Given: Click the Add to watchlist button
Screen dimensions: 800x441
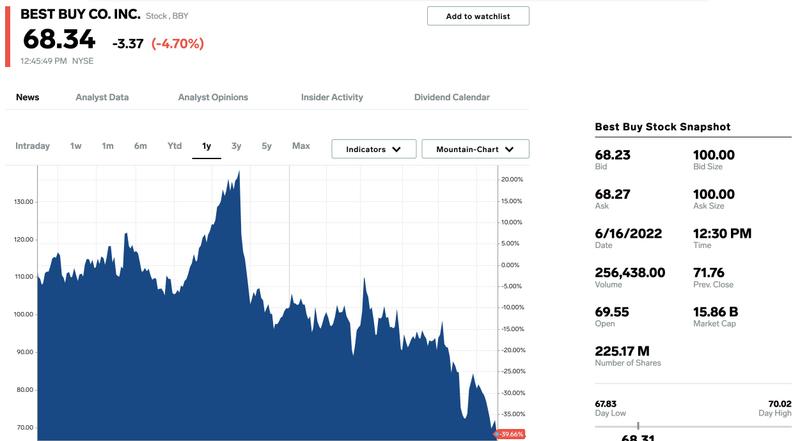Looking at the screenshot, I should (x=478, y=16).
